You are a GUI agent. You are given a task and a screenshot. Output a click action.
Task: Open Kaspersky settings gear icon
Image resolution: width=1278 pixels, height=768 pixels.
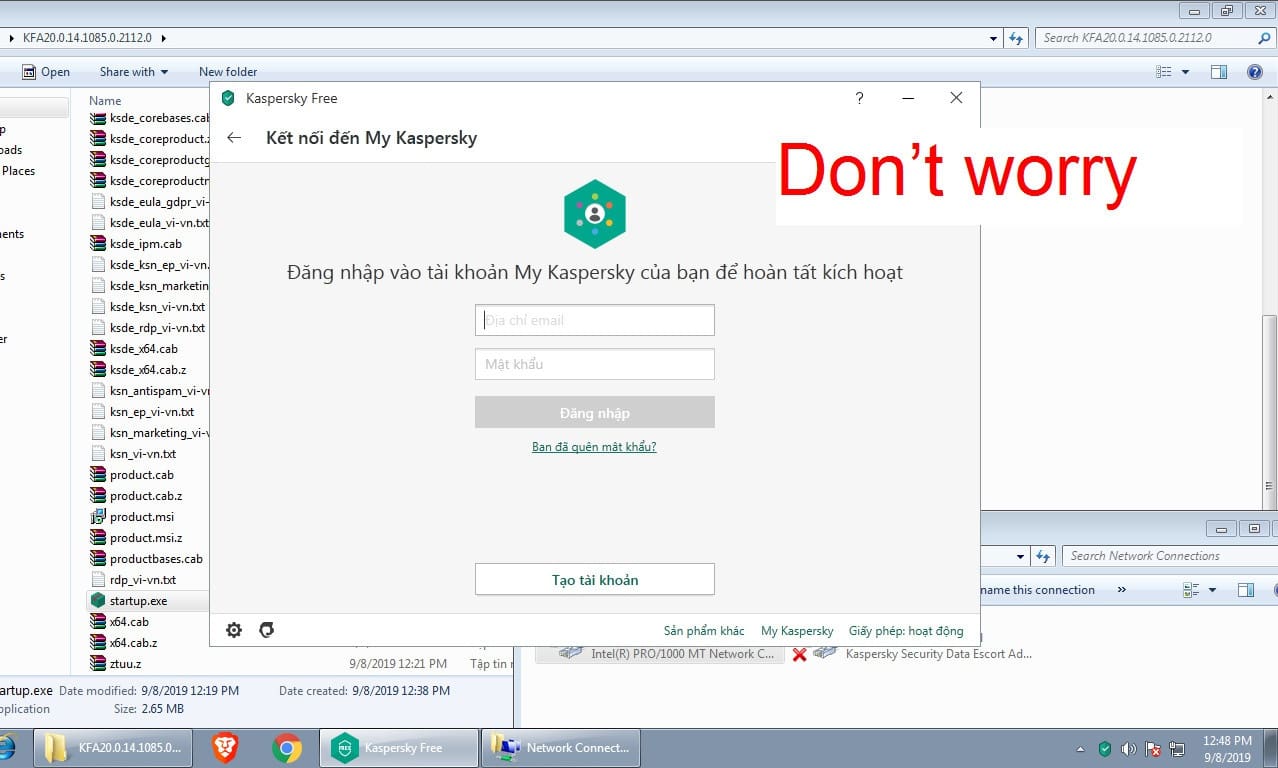tap(234, 630)
